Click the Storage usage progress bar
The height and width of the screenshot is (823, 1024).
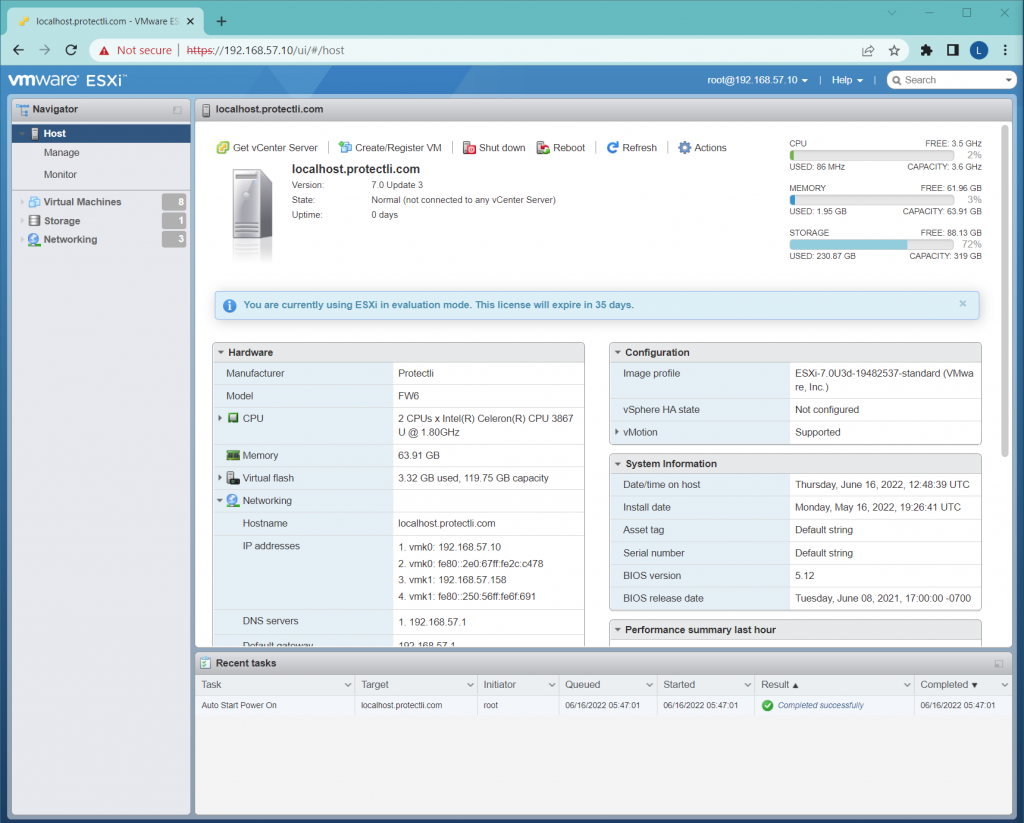click(x=871, y=244)
